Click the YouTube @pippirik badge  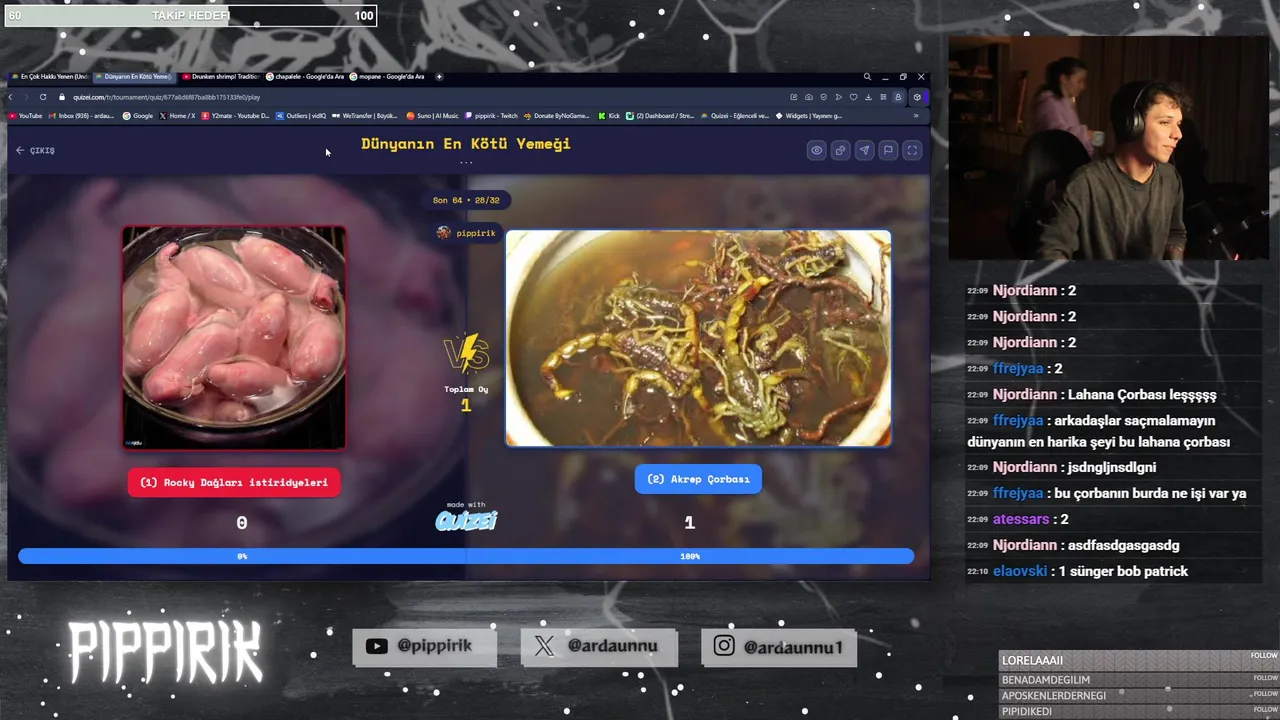tap(425, 646)
